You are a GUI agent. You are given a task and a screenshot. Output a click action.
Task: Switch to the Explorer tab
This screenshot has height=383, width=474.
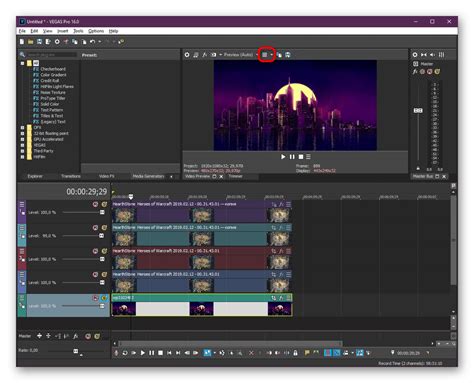35,176
